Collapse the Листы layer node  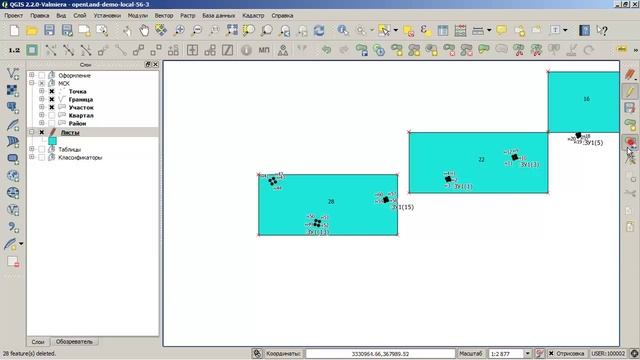[31, 132]
